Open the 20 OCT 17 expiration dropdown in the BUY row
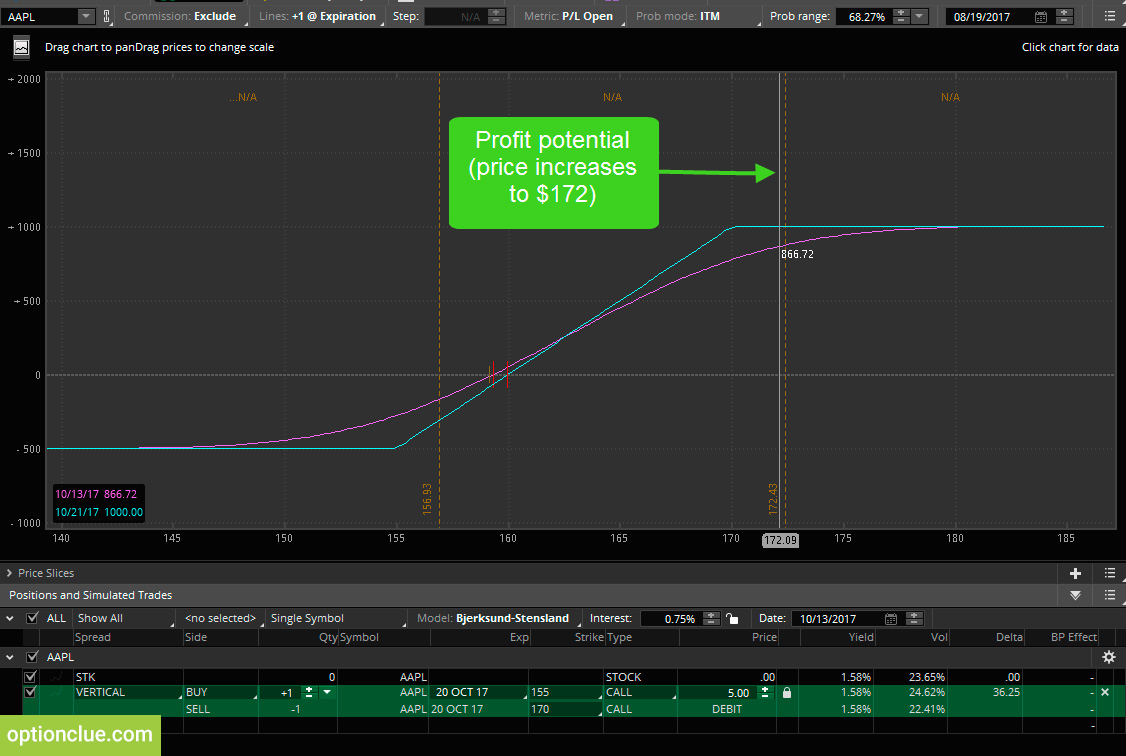 (x=479, y=692)
